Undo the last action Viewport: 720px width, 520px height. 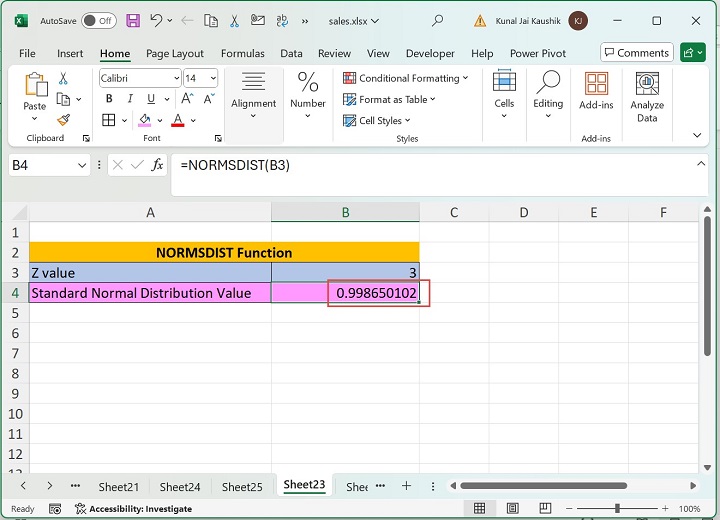[156, 21]
